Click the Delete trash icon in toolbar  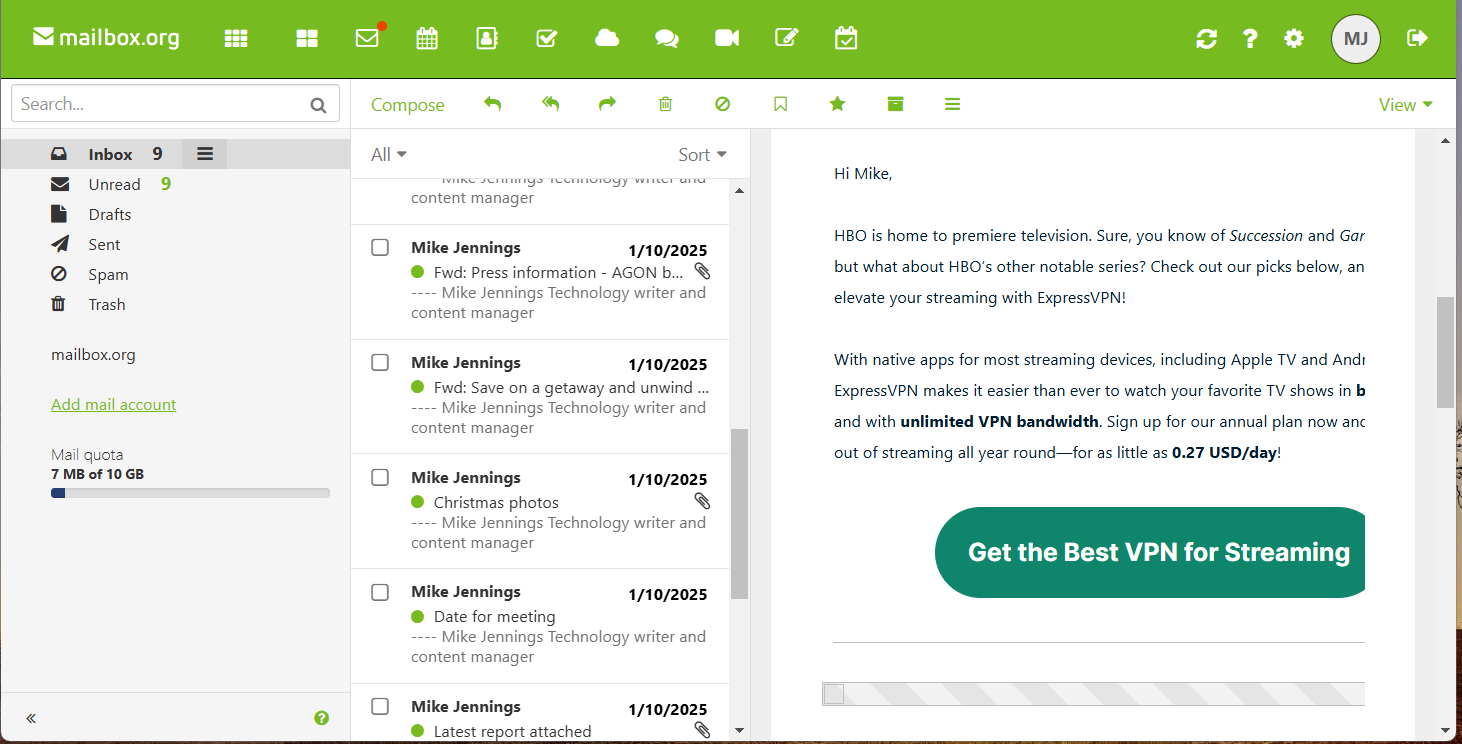(665, 104)
